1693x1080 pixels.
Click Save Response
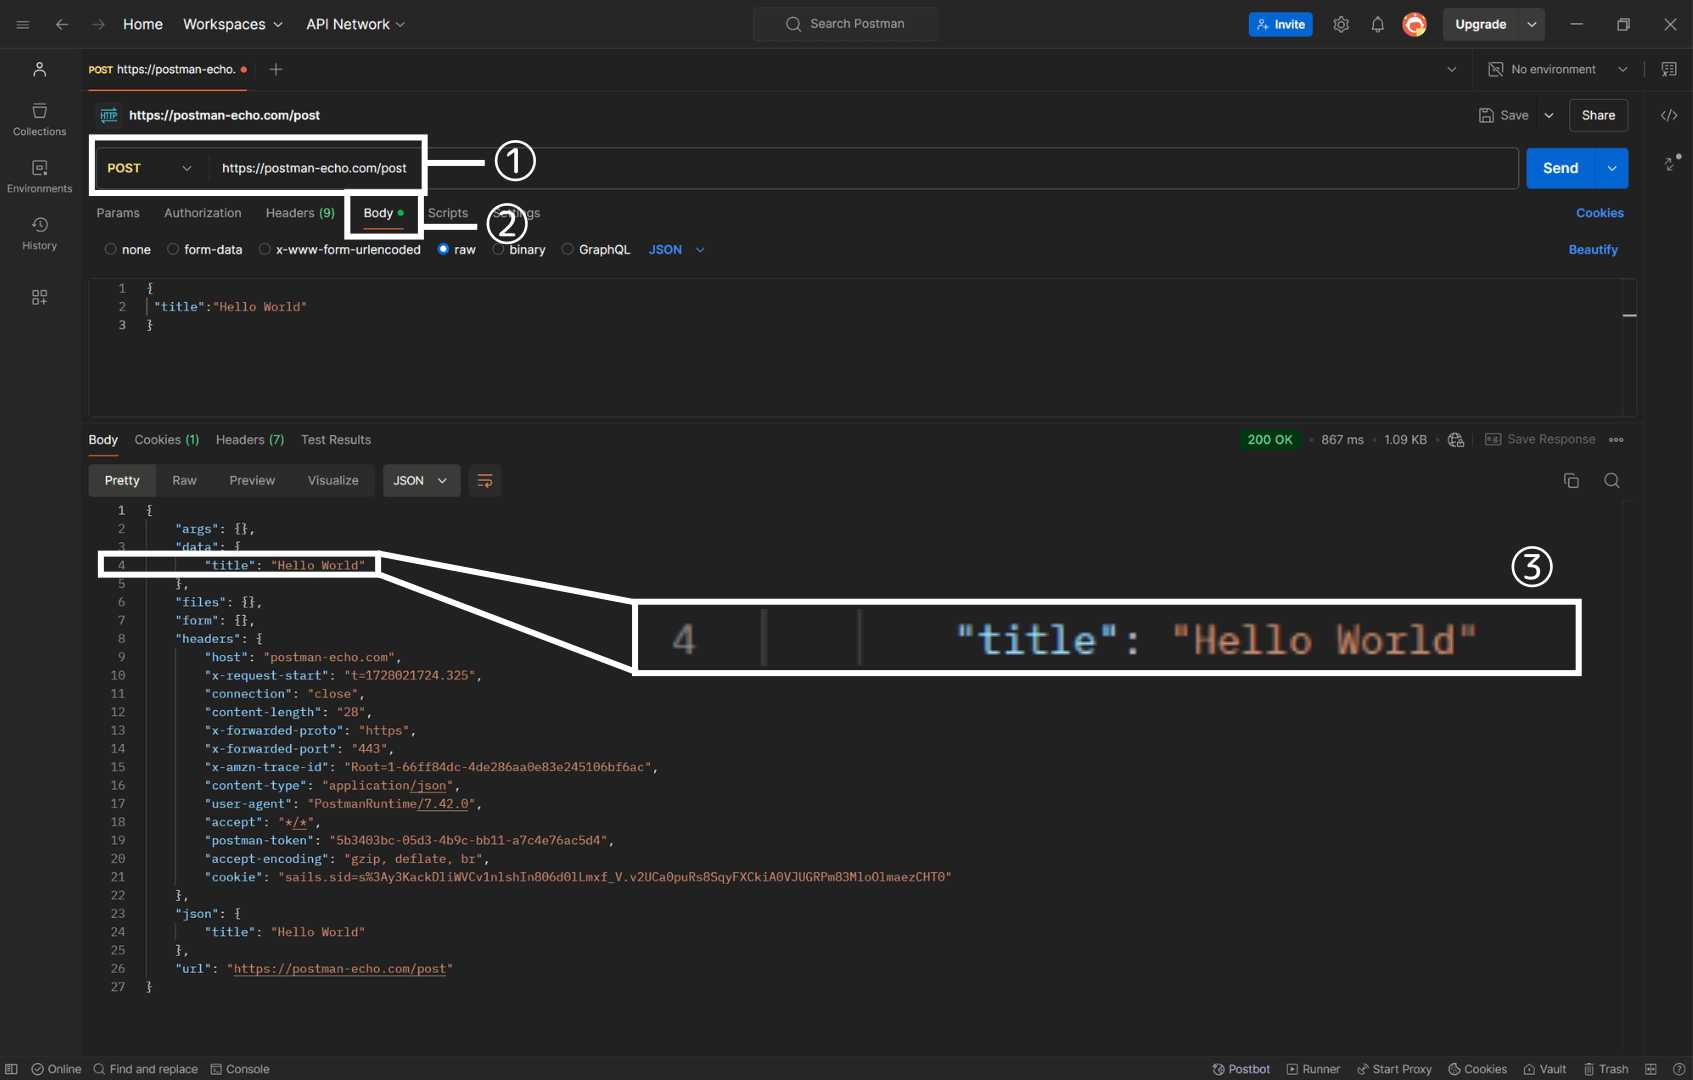point(1540,440)
